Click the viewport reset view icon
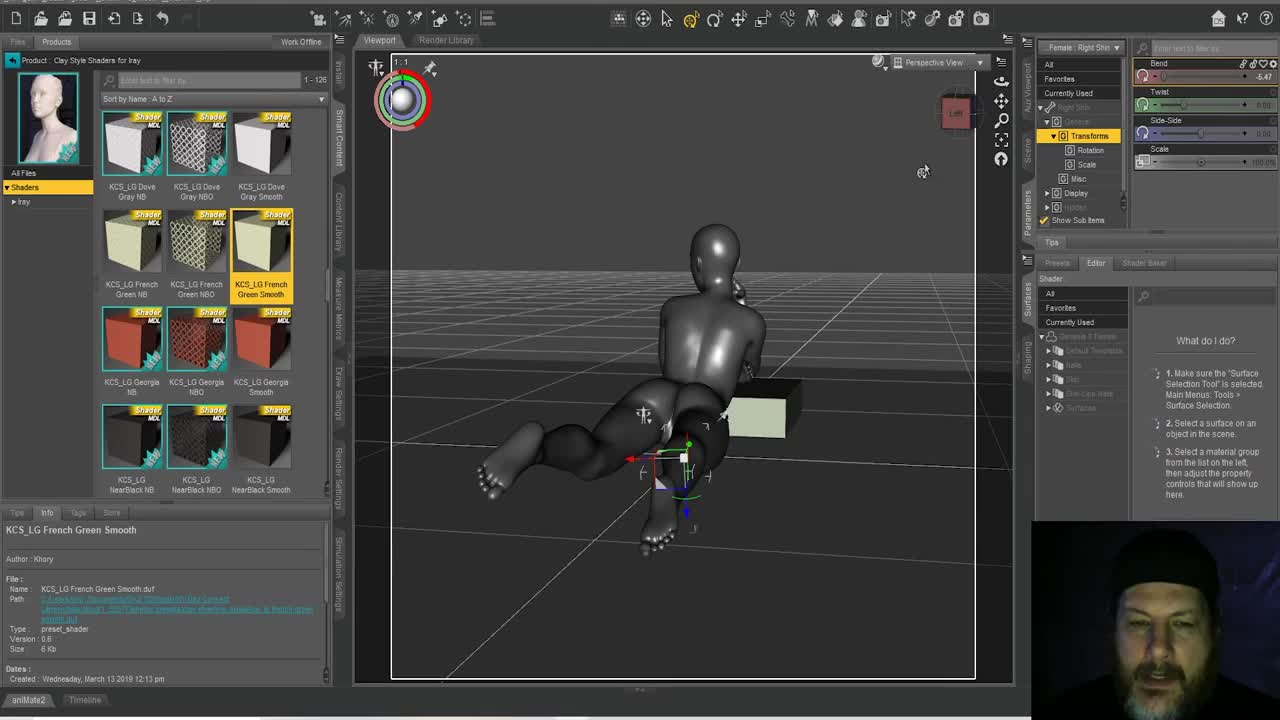Image resolution: width=1280 pixels, height=720 pixels. [1001, 159]
